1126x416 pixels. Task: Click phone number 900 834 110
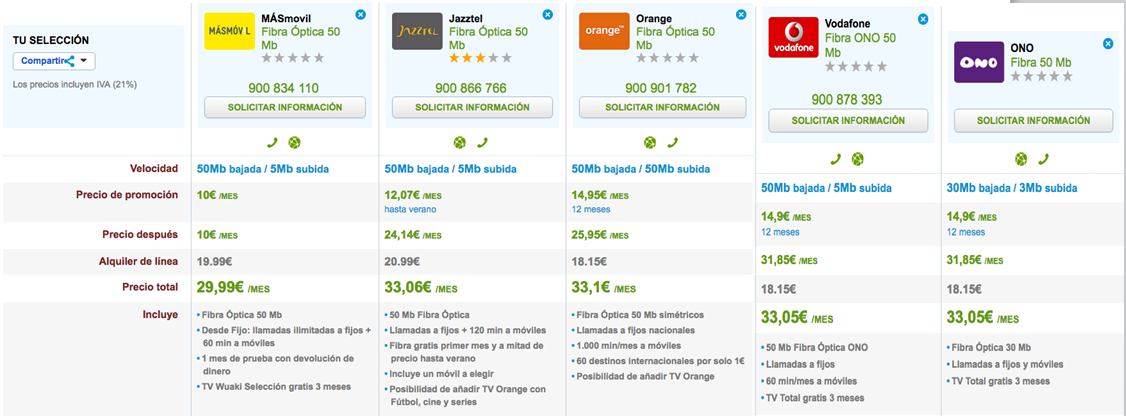283,88
